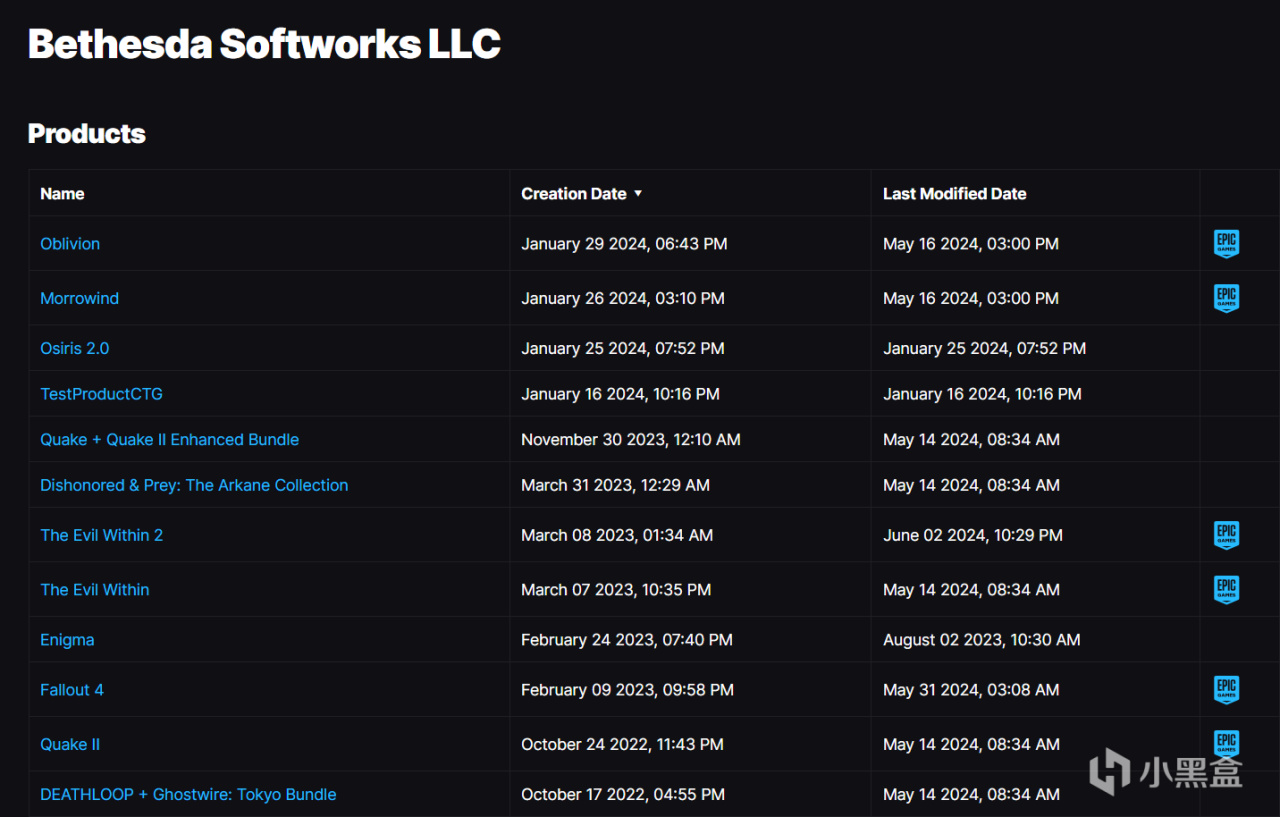Open Quake + Quake II Enhanced Bundle link

tap(170, 440)
